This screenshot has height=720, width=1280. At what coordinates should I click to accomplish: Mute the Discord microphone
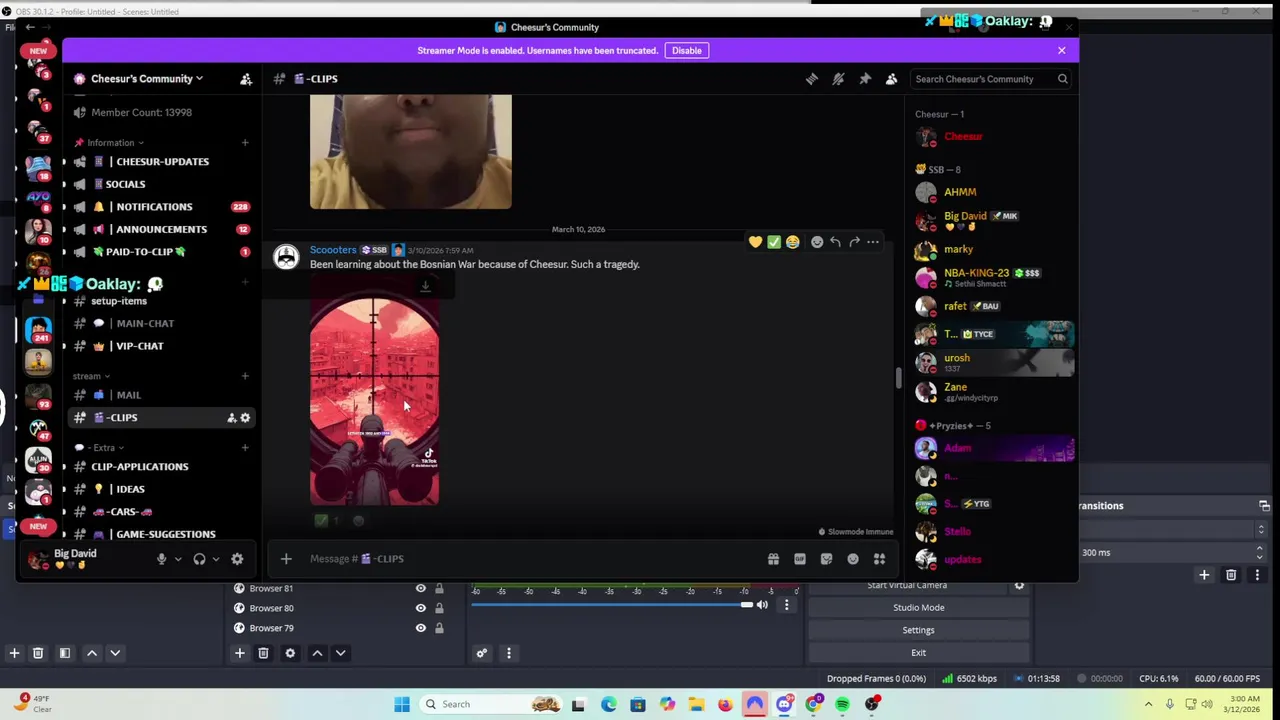point(161,559)
